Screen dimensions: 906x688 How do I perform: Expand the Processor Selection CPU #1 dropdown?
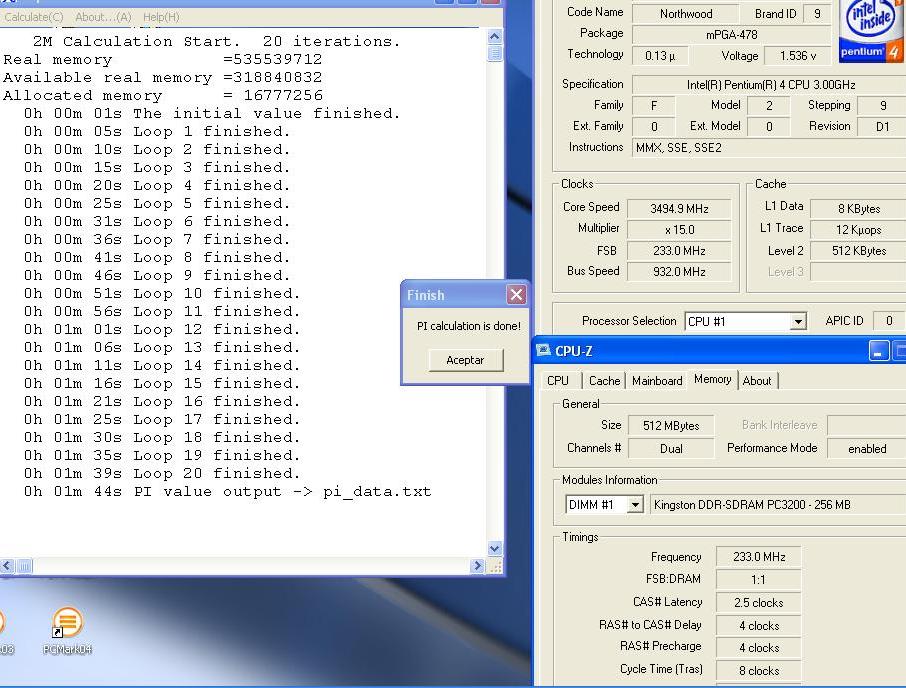797,322
